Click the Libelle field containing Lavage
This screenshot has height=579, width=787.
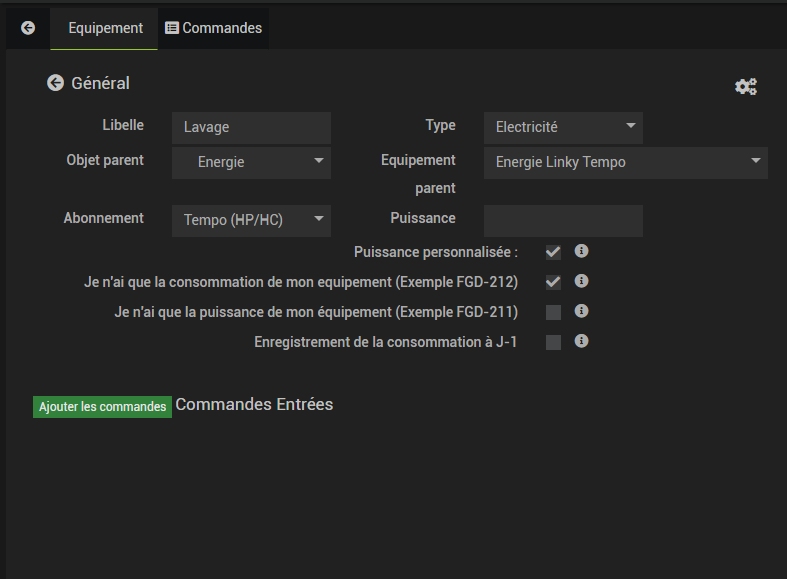(251, 127)
